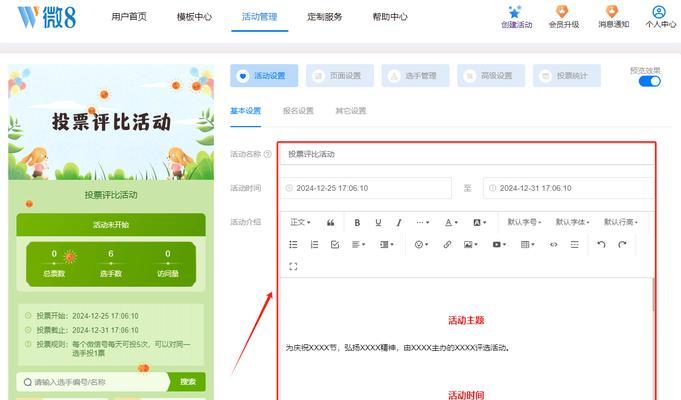Open the emoji picker dropdown
Viewport: 681px width, 400px height.
pos(421,245)
